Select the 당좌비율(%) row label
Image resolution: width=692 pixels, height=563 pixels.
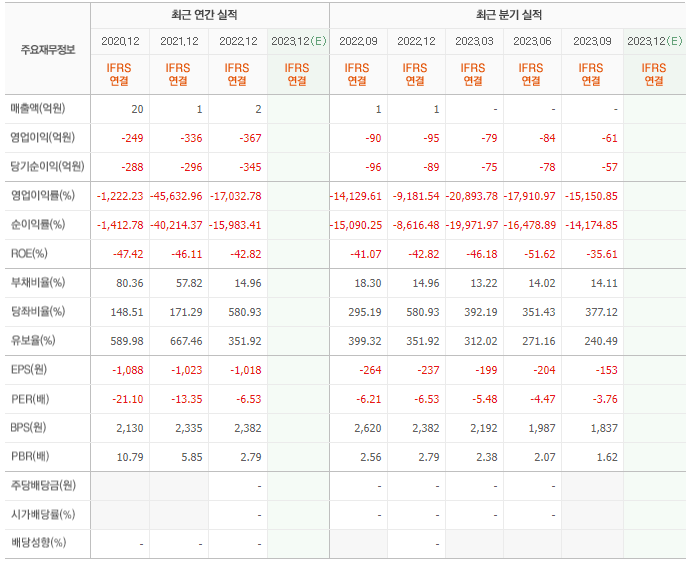pos(38,312)
